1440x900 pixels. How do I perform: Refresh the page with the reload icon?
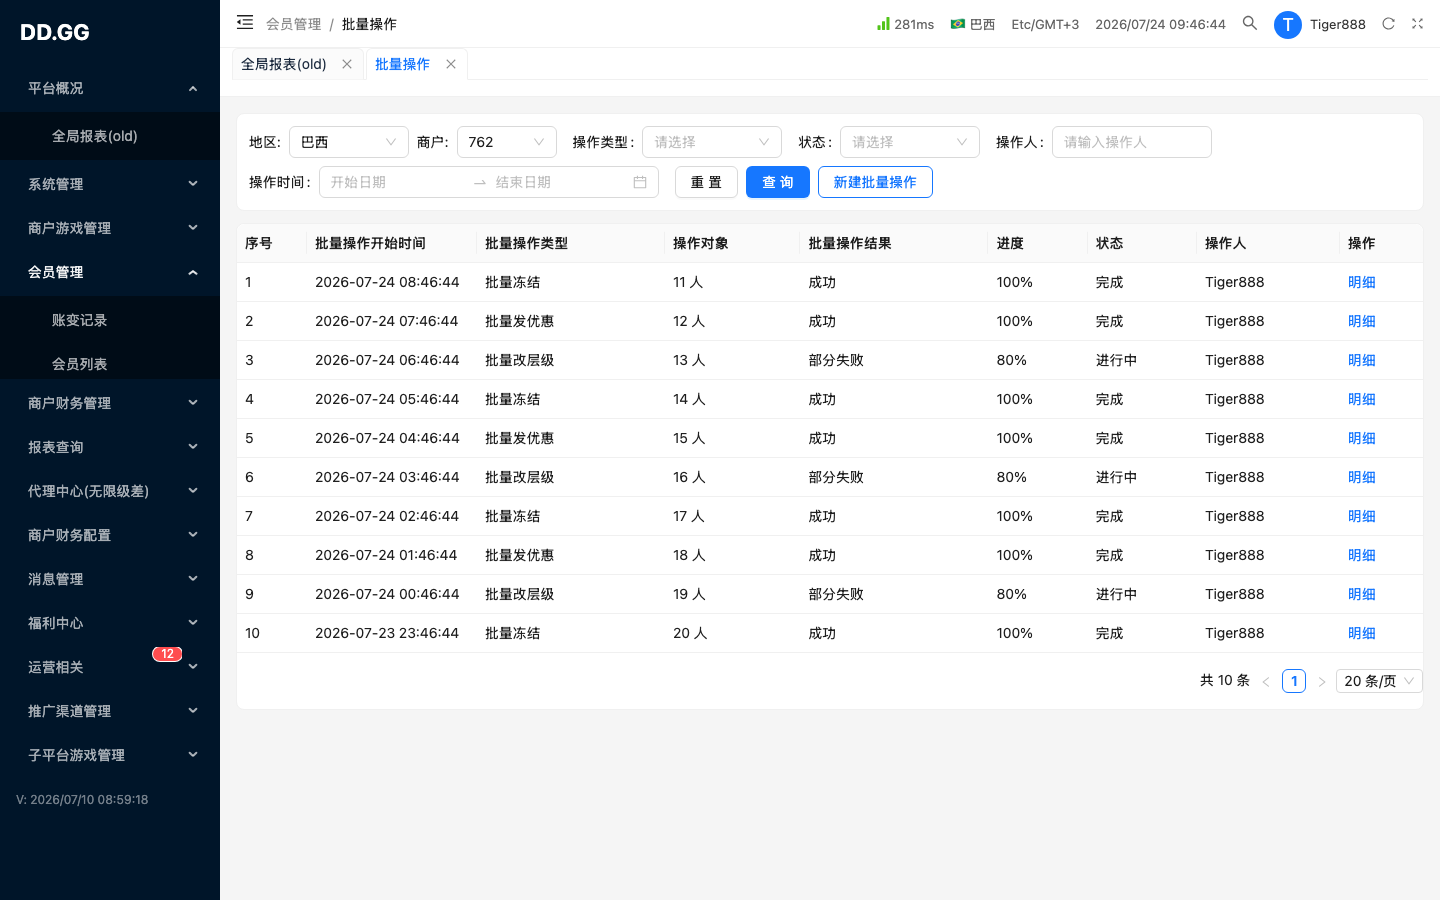click(1388, 23)
